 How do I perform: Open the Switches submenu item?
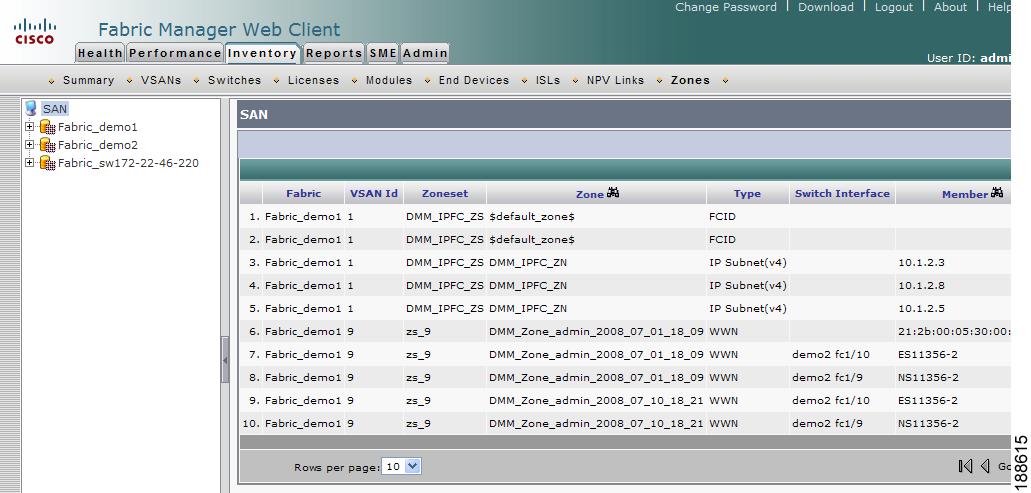(234, 80)
